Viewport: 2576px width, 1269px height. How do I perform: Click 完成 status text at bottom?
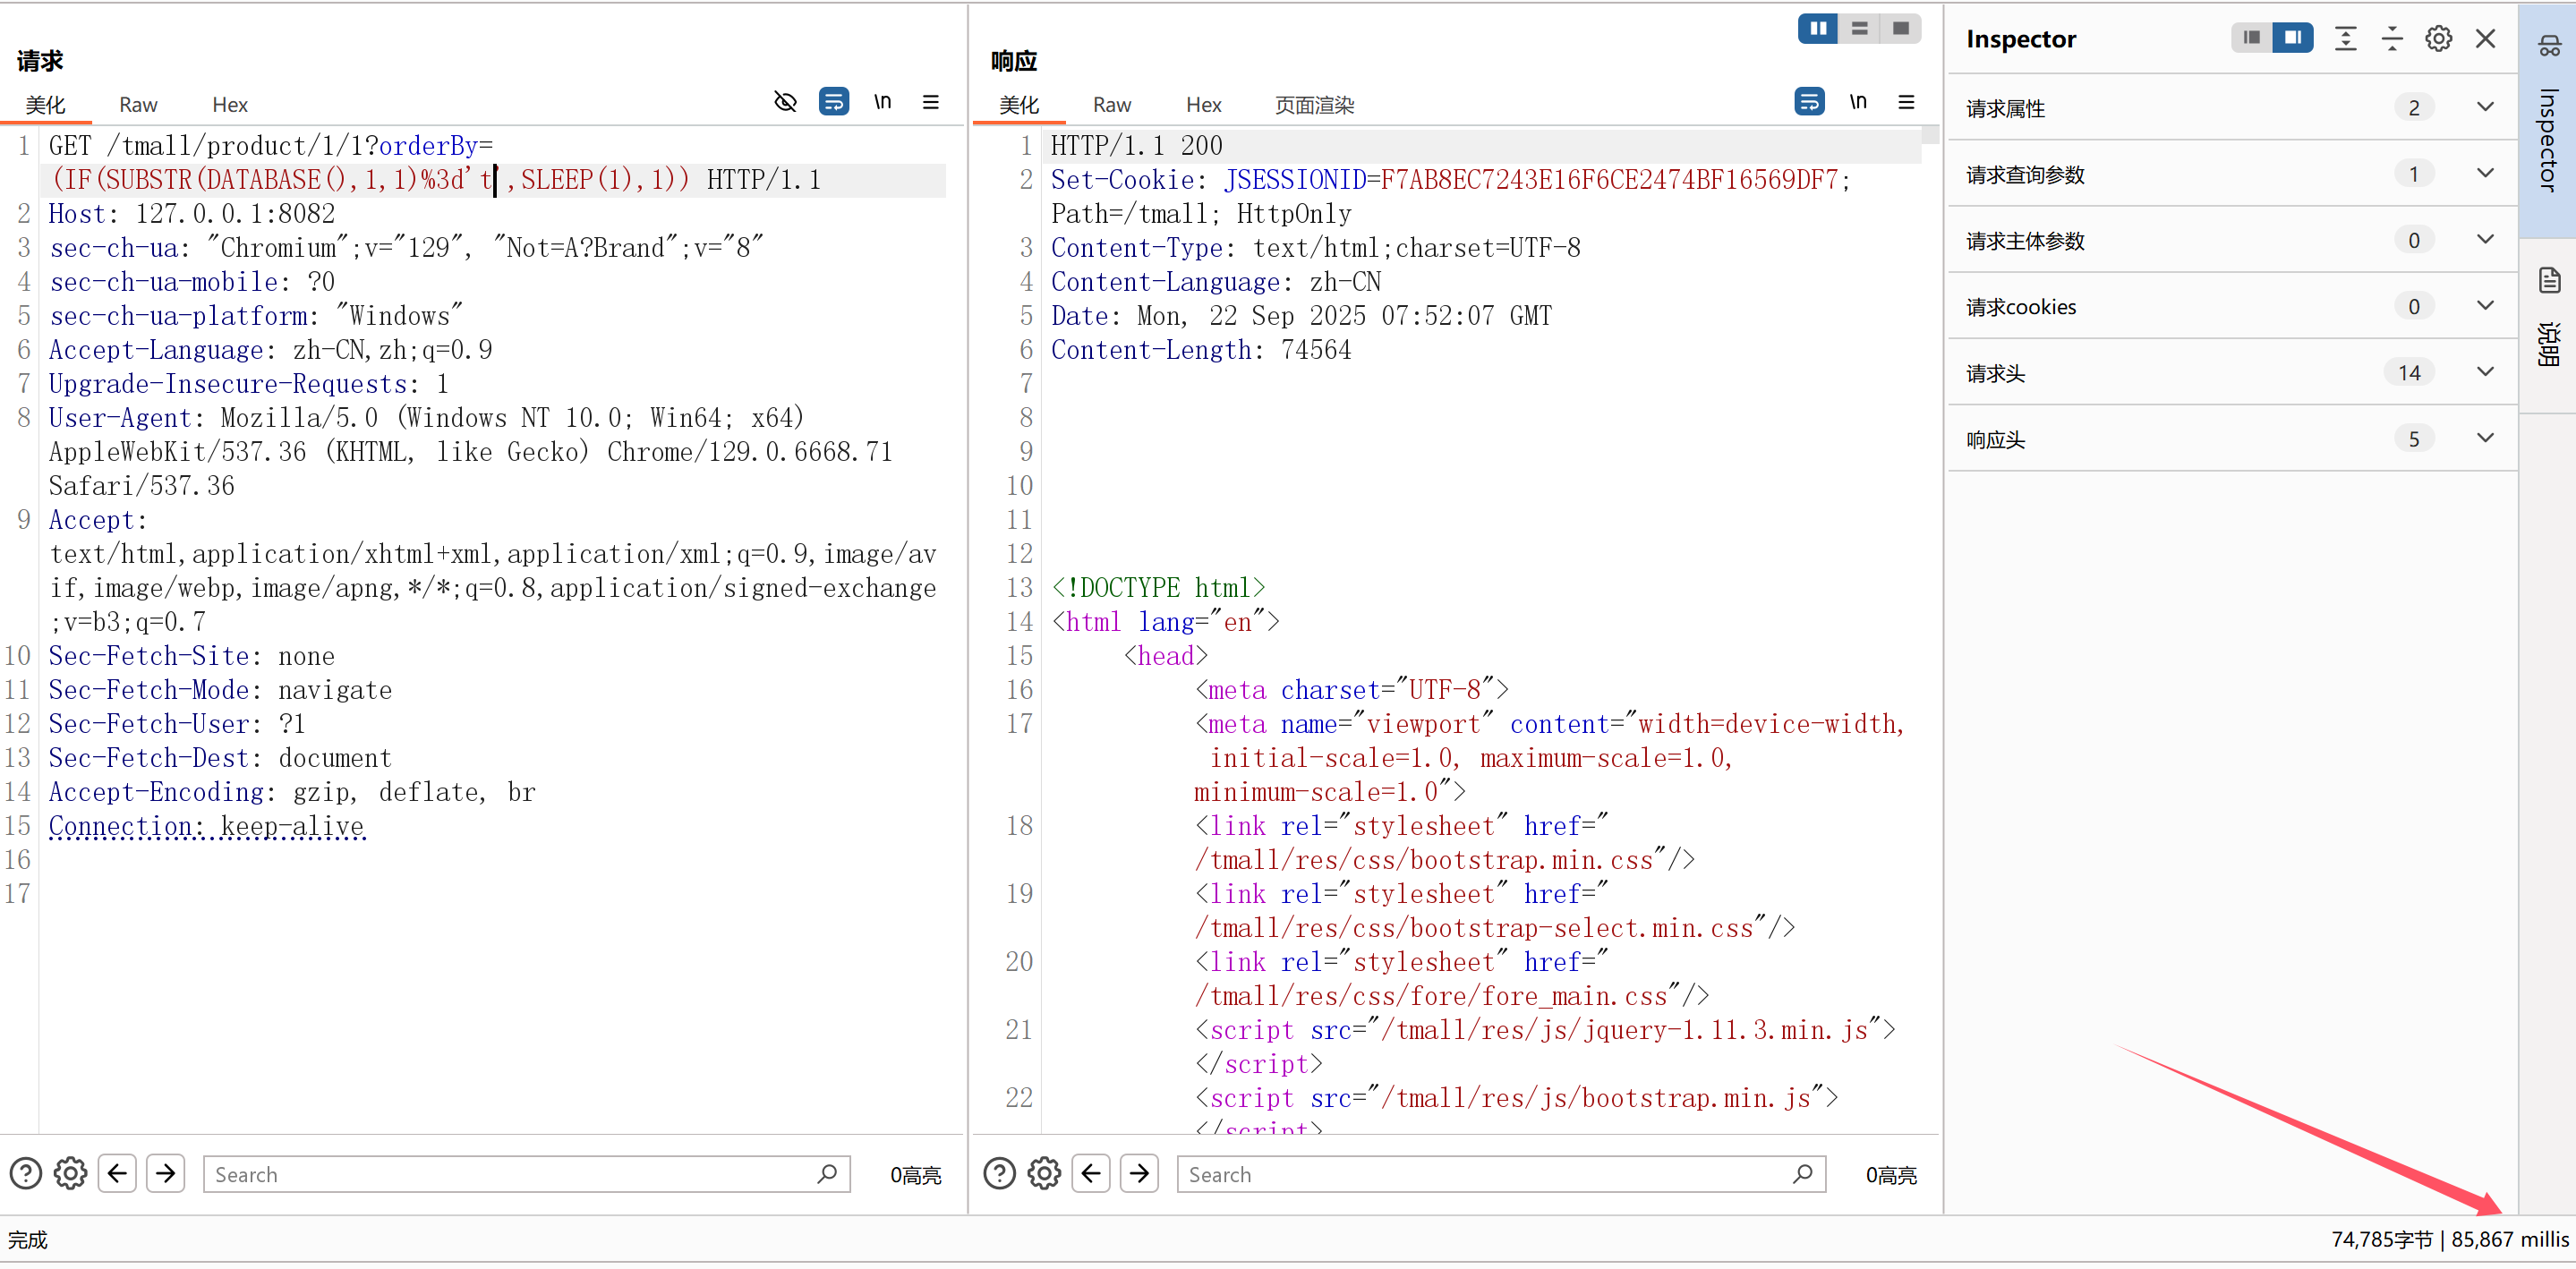(x=28, y=1240)
